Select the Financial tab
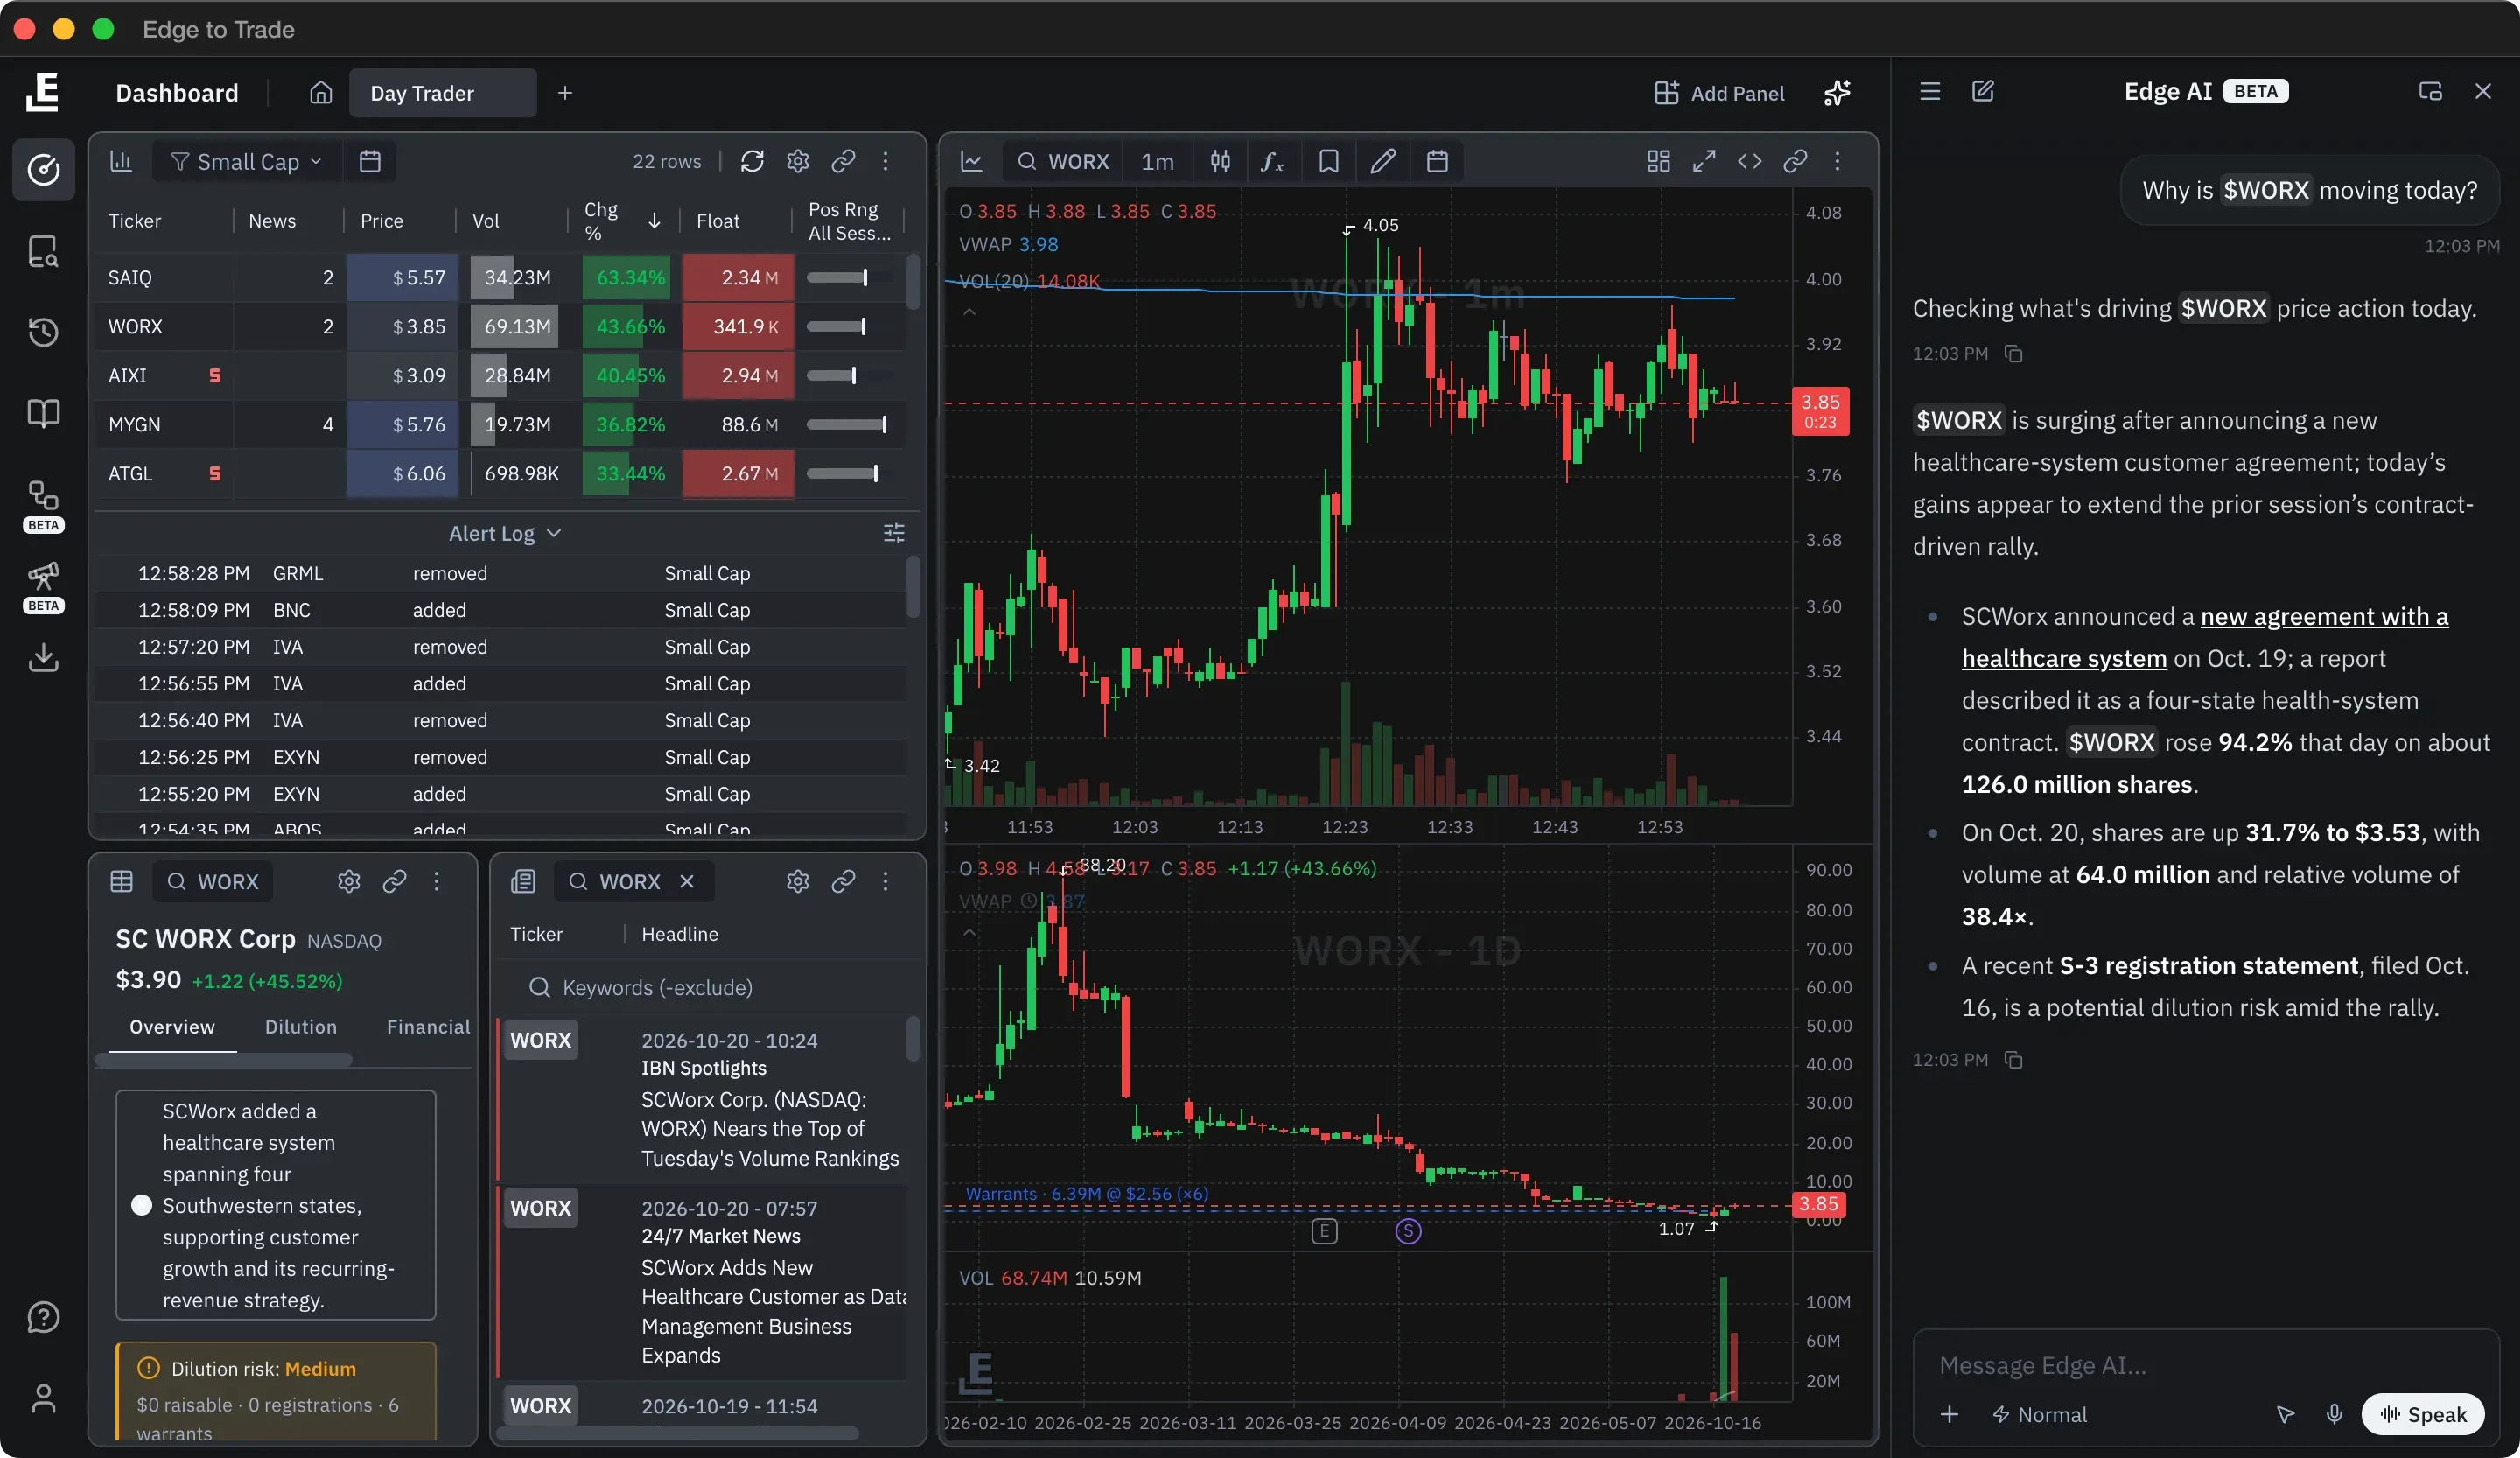Image resolution: width=2520 pixels, height=1458 pixels. [428, 1027]
